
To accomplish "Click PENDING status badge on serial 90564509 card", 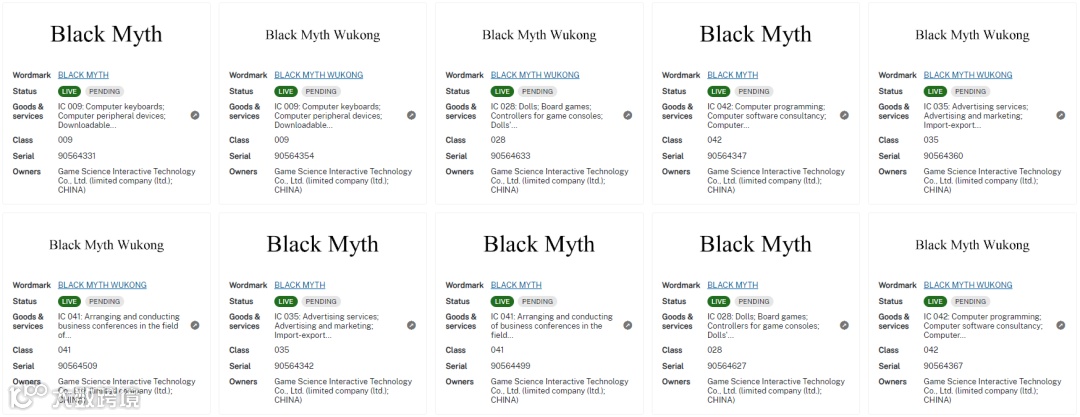I will (104, 302).
